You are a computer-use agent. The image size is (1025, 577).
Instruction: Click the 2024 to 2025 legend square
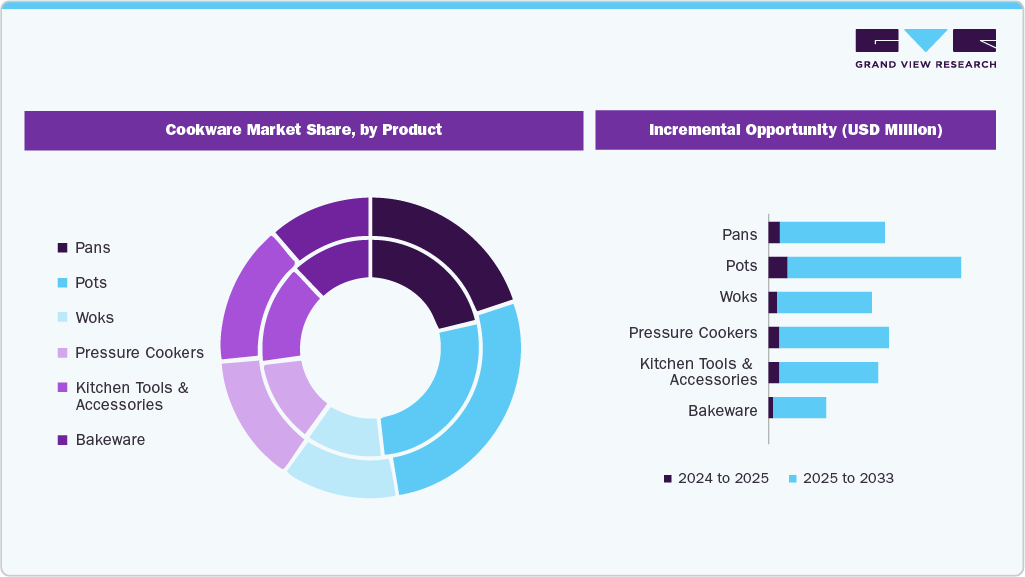666,478
